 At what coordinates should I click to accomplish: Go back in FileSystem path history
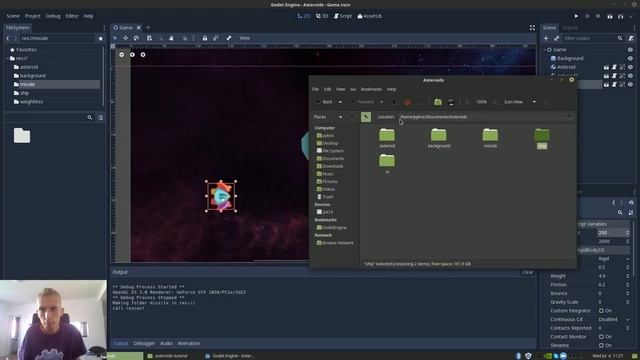tap(8, 38)
